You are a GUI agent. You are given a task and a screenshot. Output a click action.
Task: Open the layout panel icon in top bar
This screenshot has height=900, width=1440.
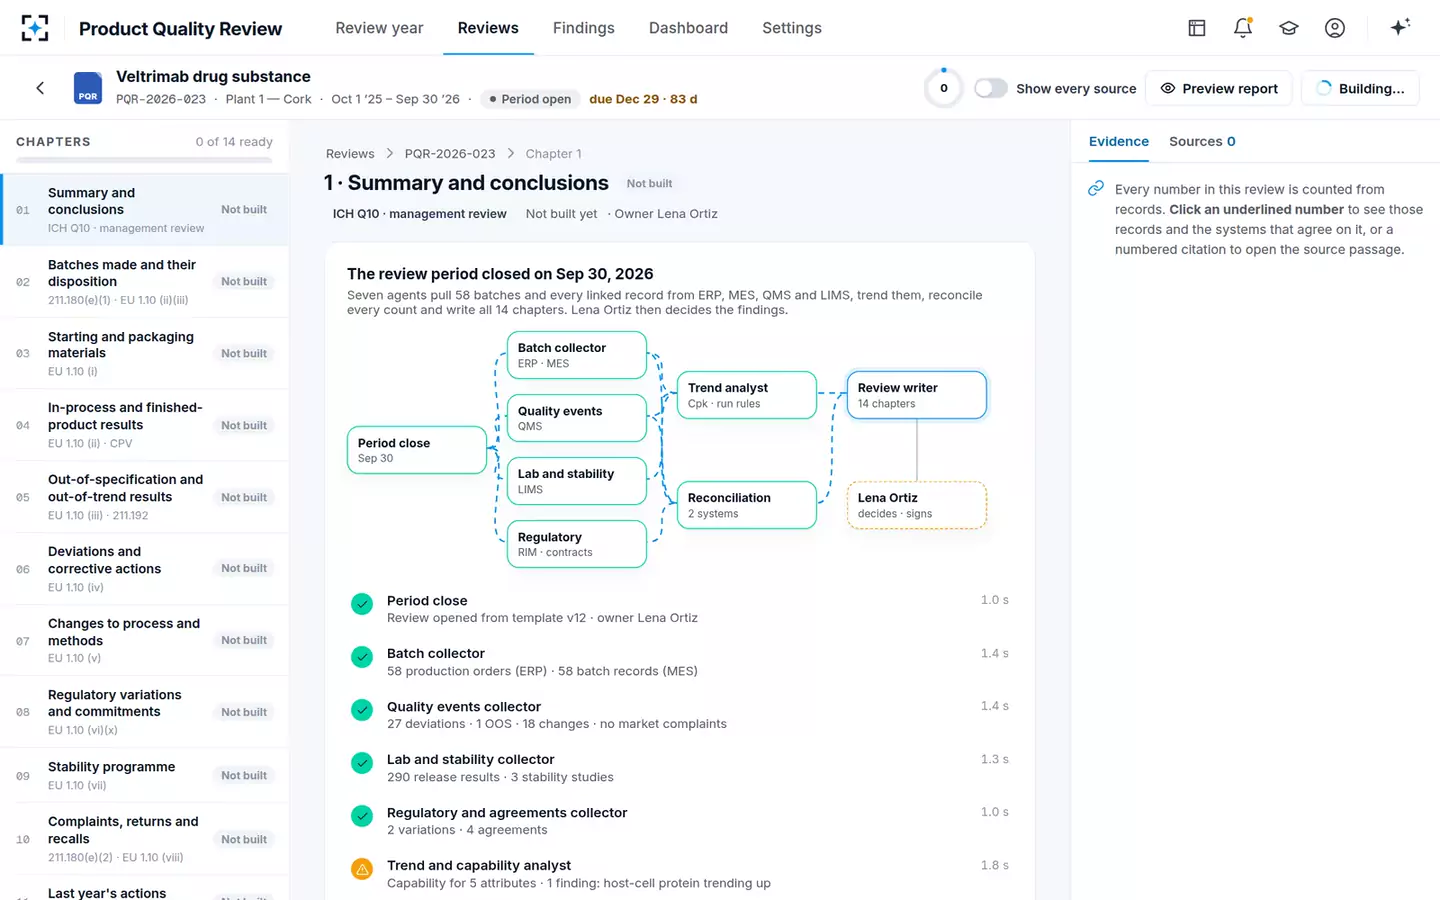click(x=1197, y=28)
